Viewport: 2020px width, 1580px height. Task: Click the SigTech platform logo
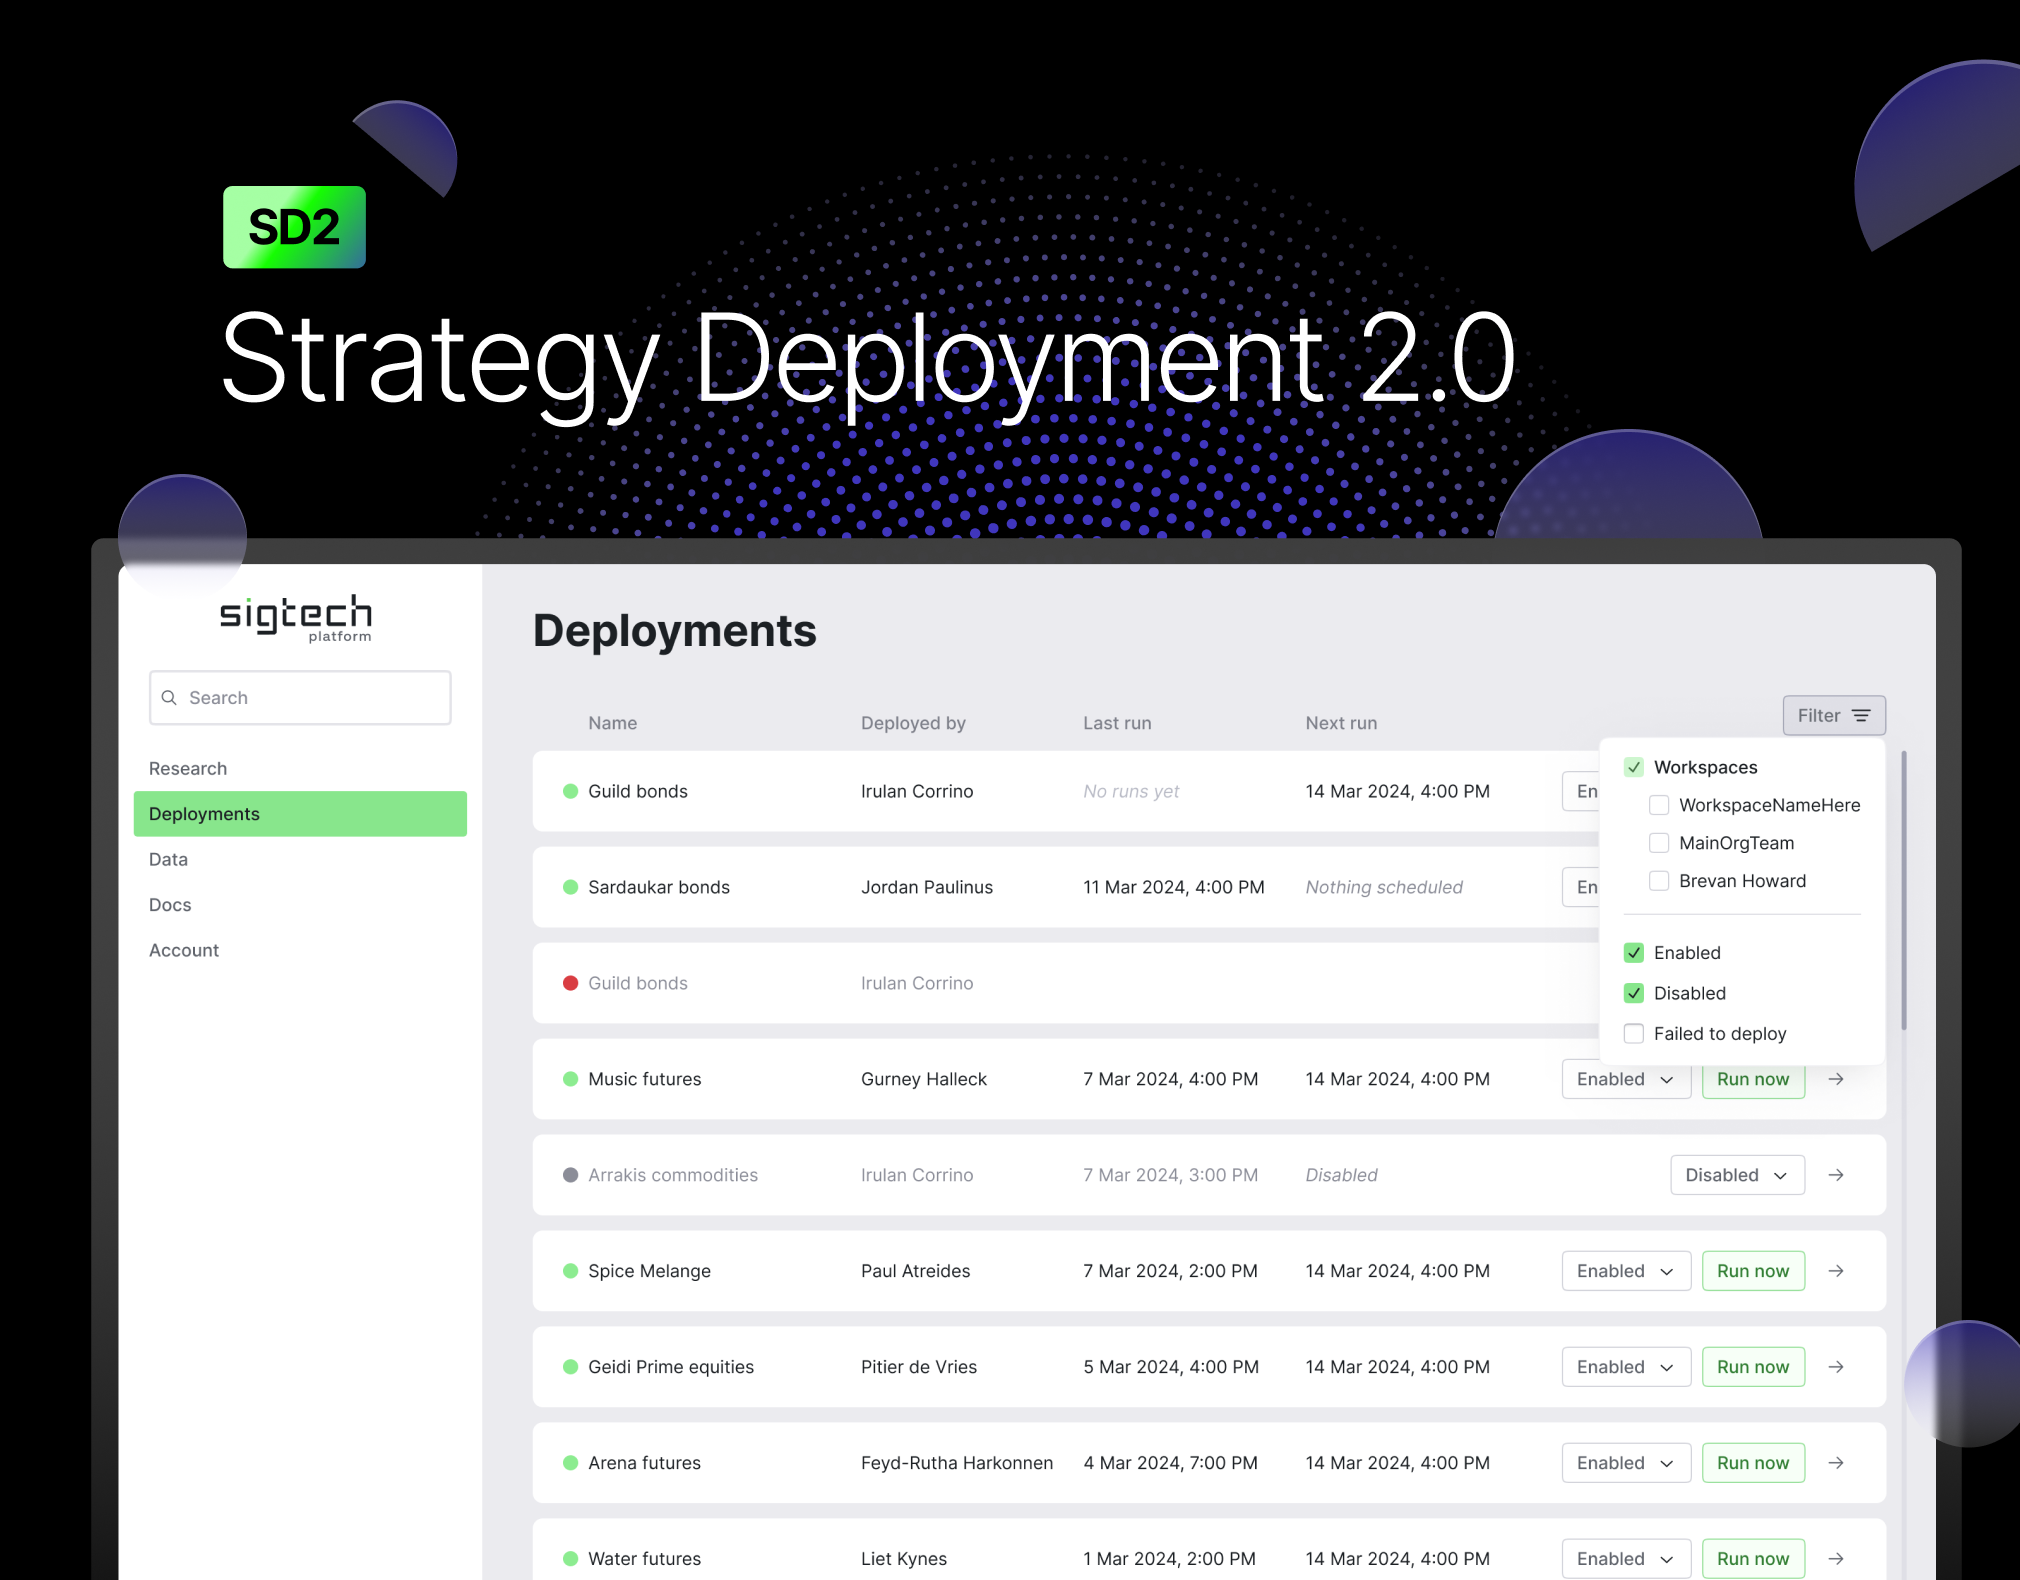[296, 618]
